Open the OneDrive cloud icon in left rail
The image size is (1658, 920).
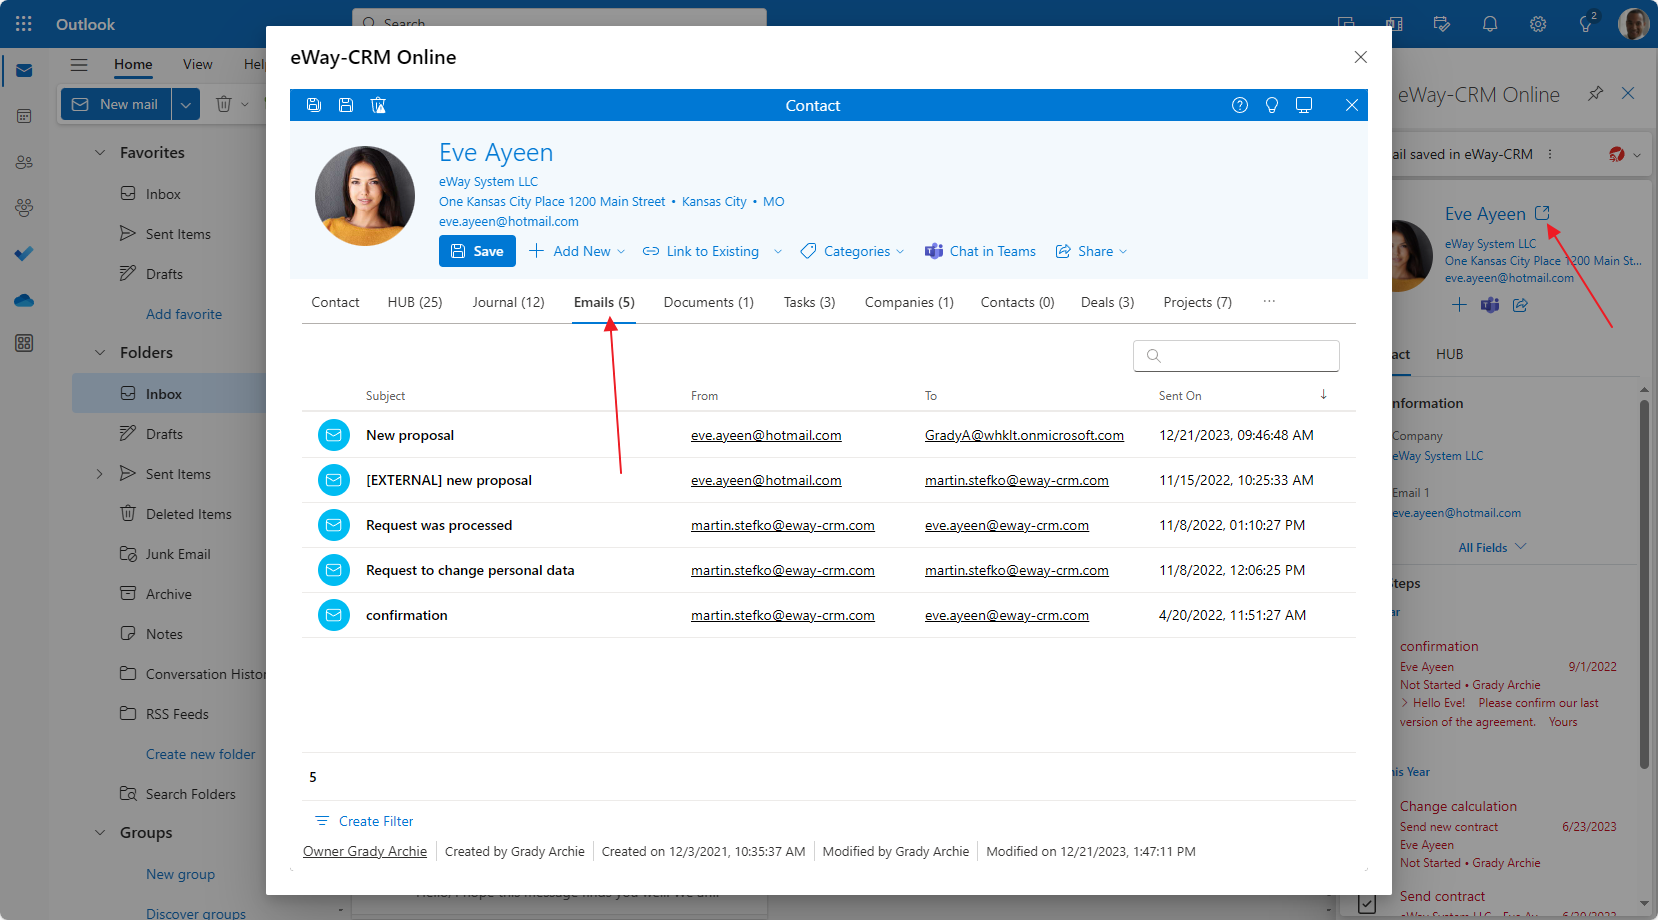24,299
